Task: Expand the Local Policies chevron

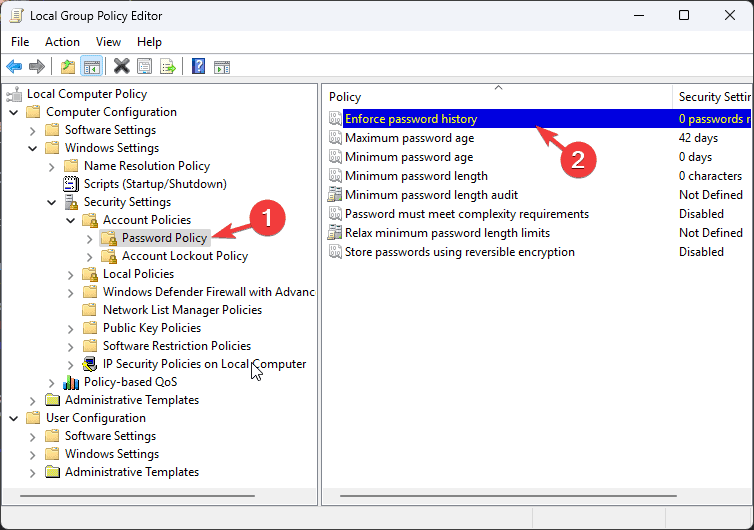Action: (x=70, y=275)
